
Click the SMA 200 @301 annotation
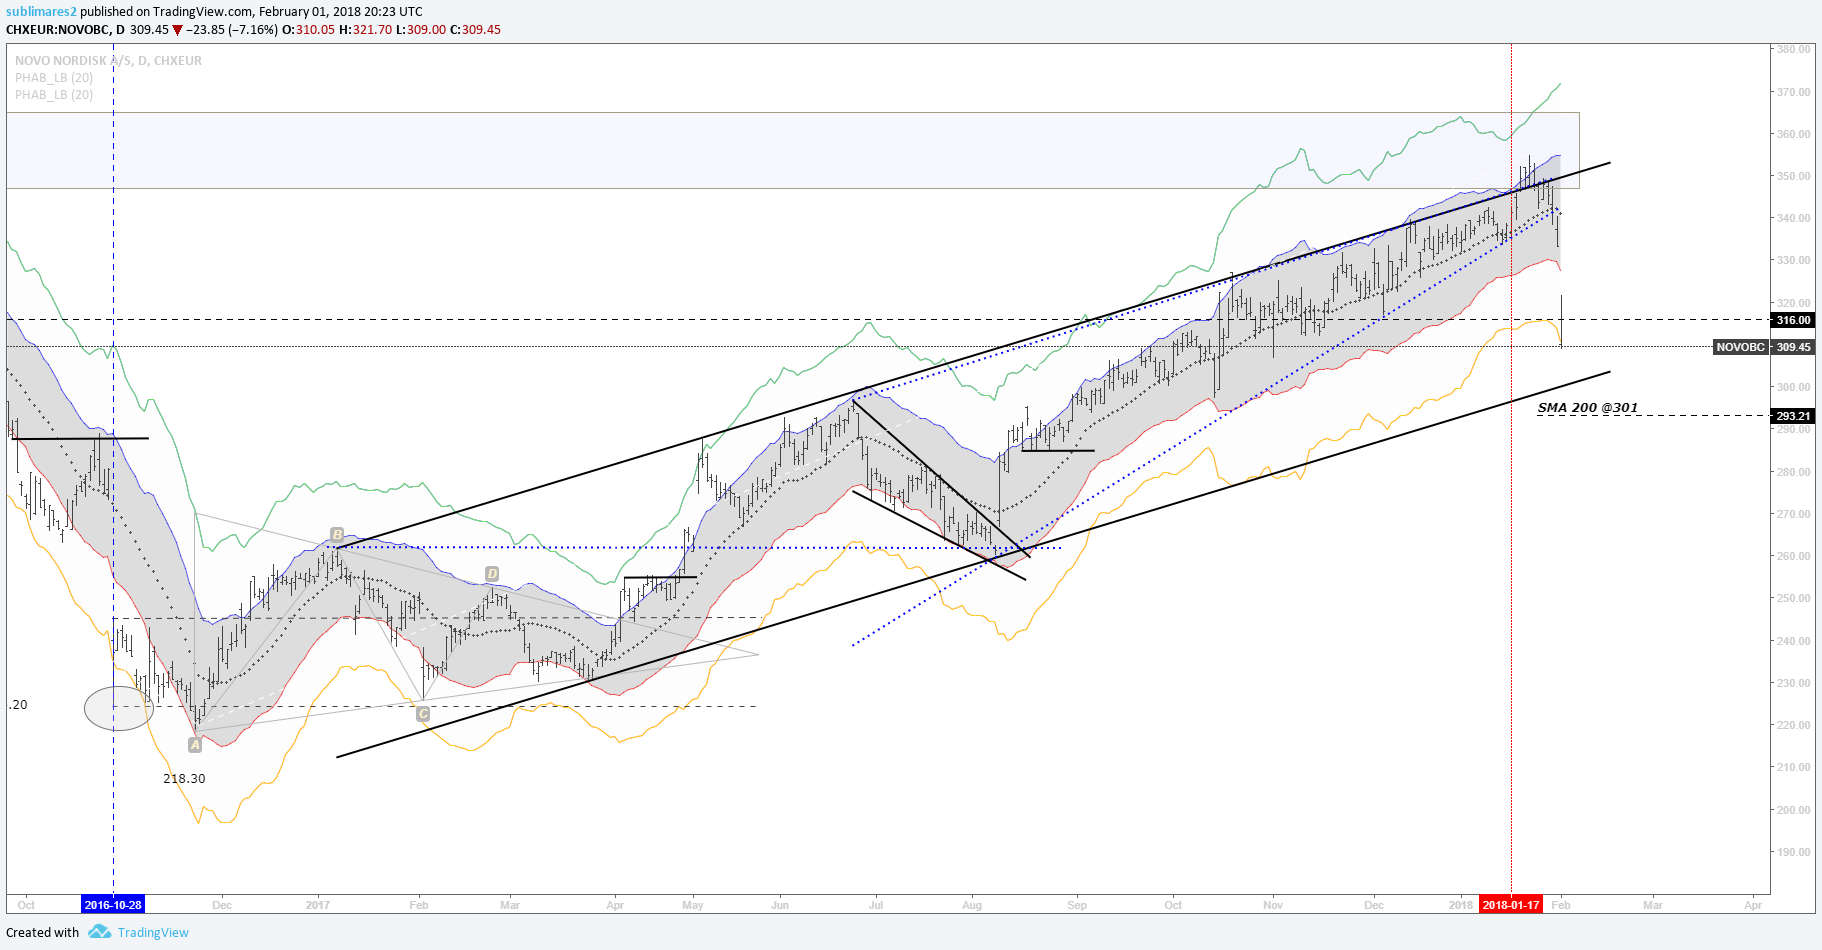point(1587,407)
